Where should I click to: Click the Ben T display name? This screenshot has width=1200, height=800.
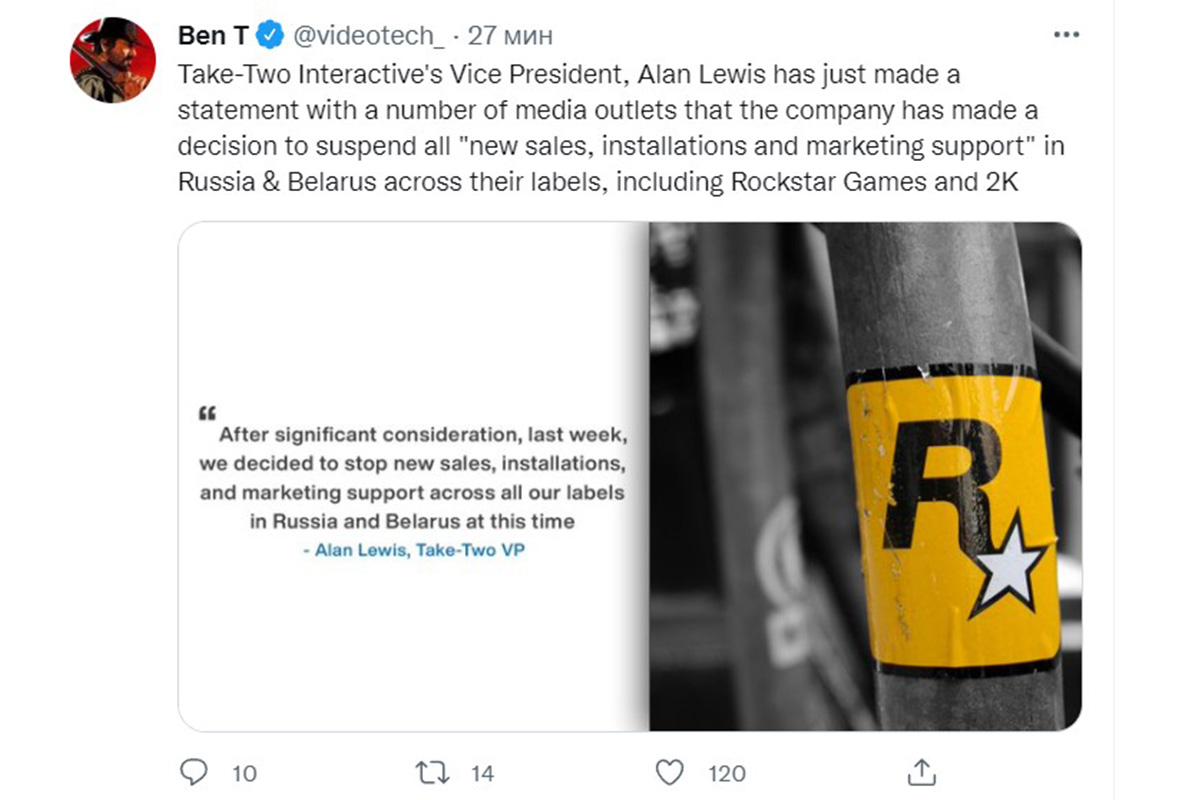click(x=214, y=36)
